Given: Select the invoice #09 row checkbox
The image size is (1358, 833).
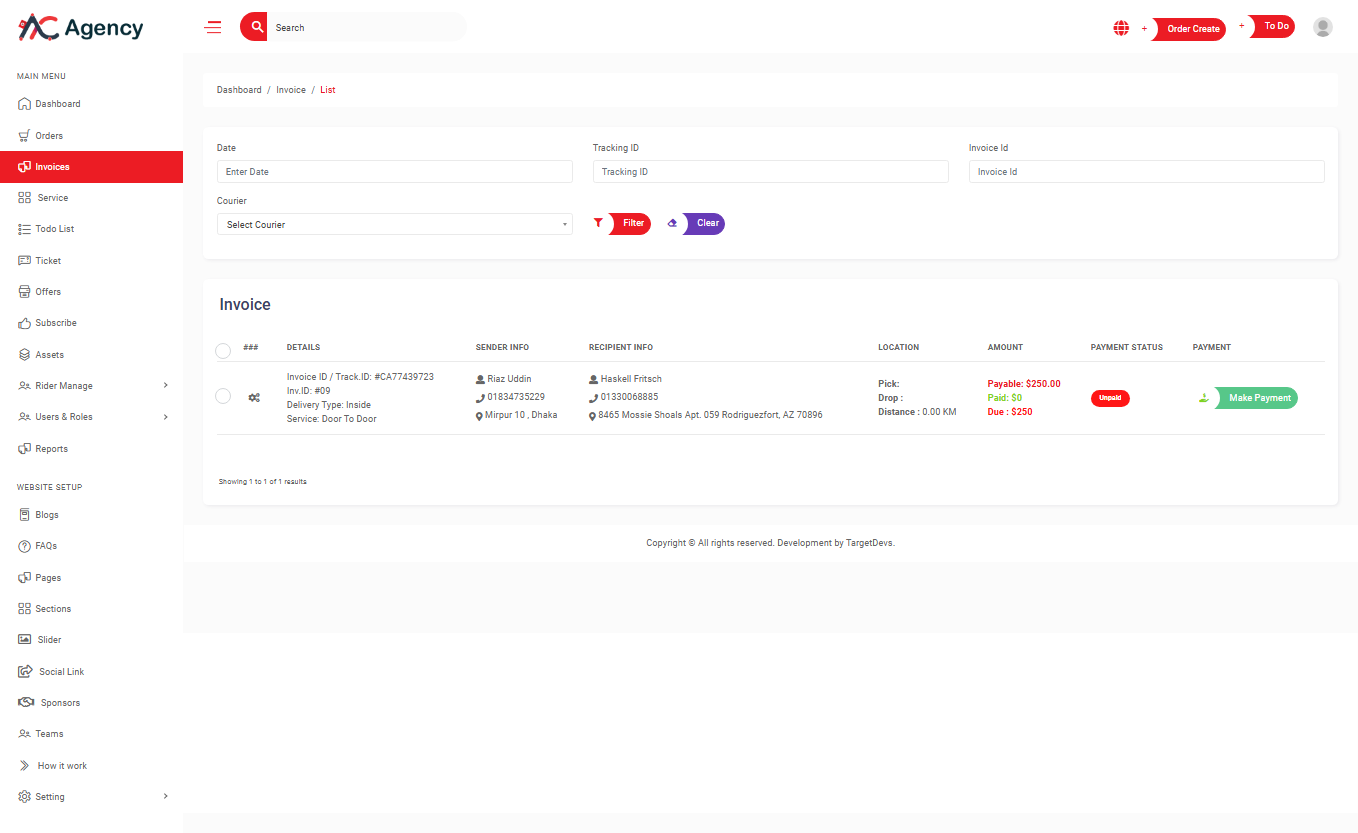Looking at the screenshot, I should pos(223,396).
